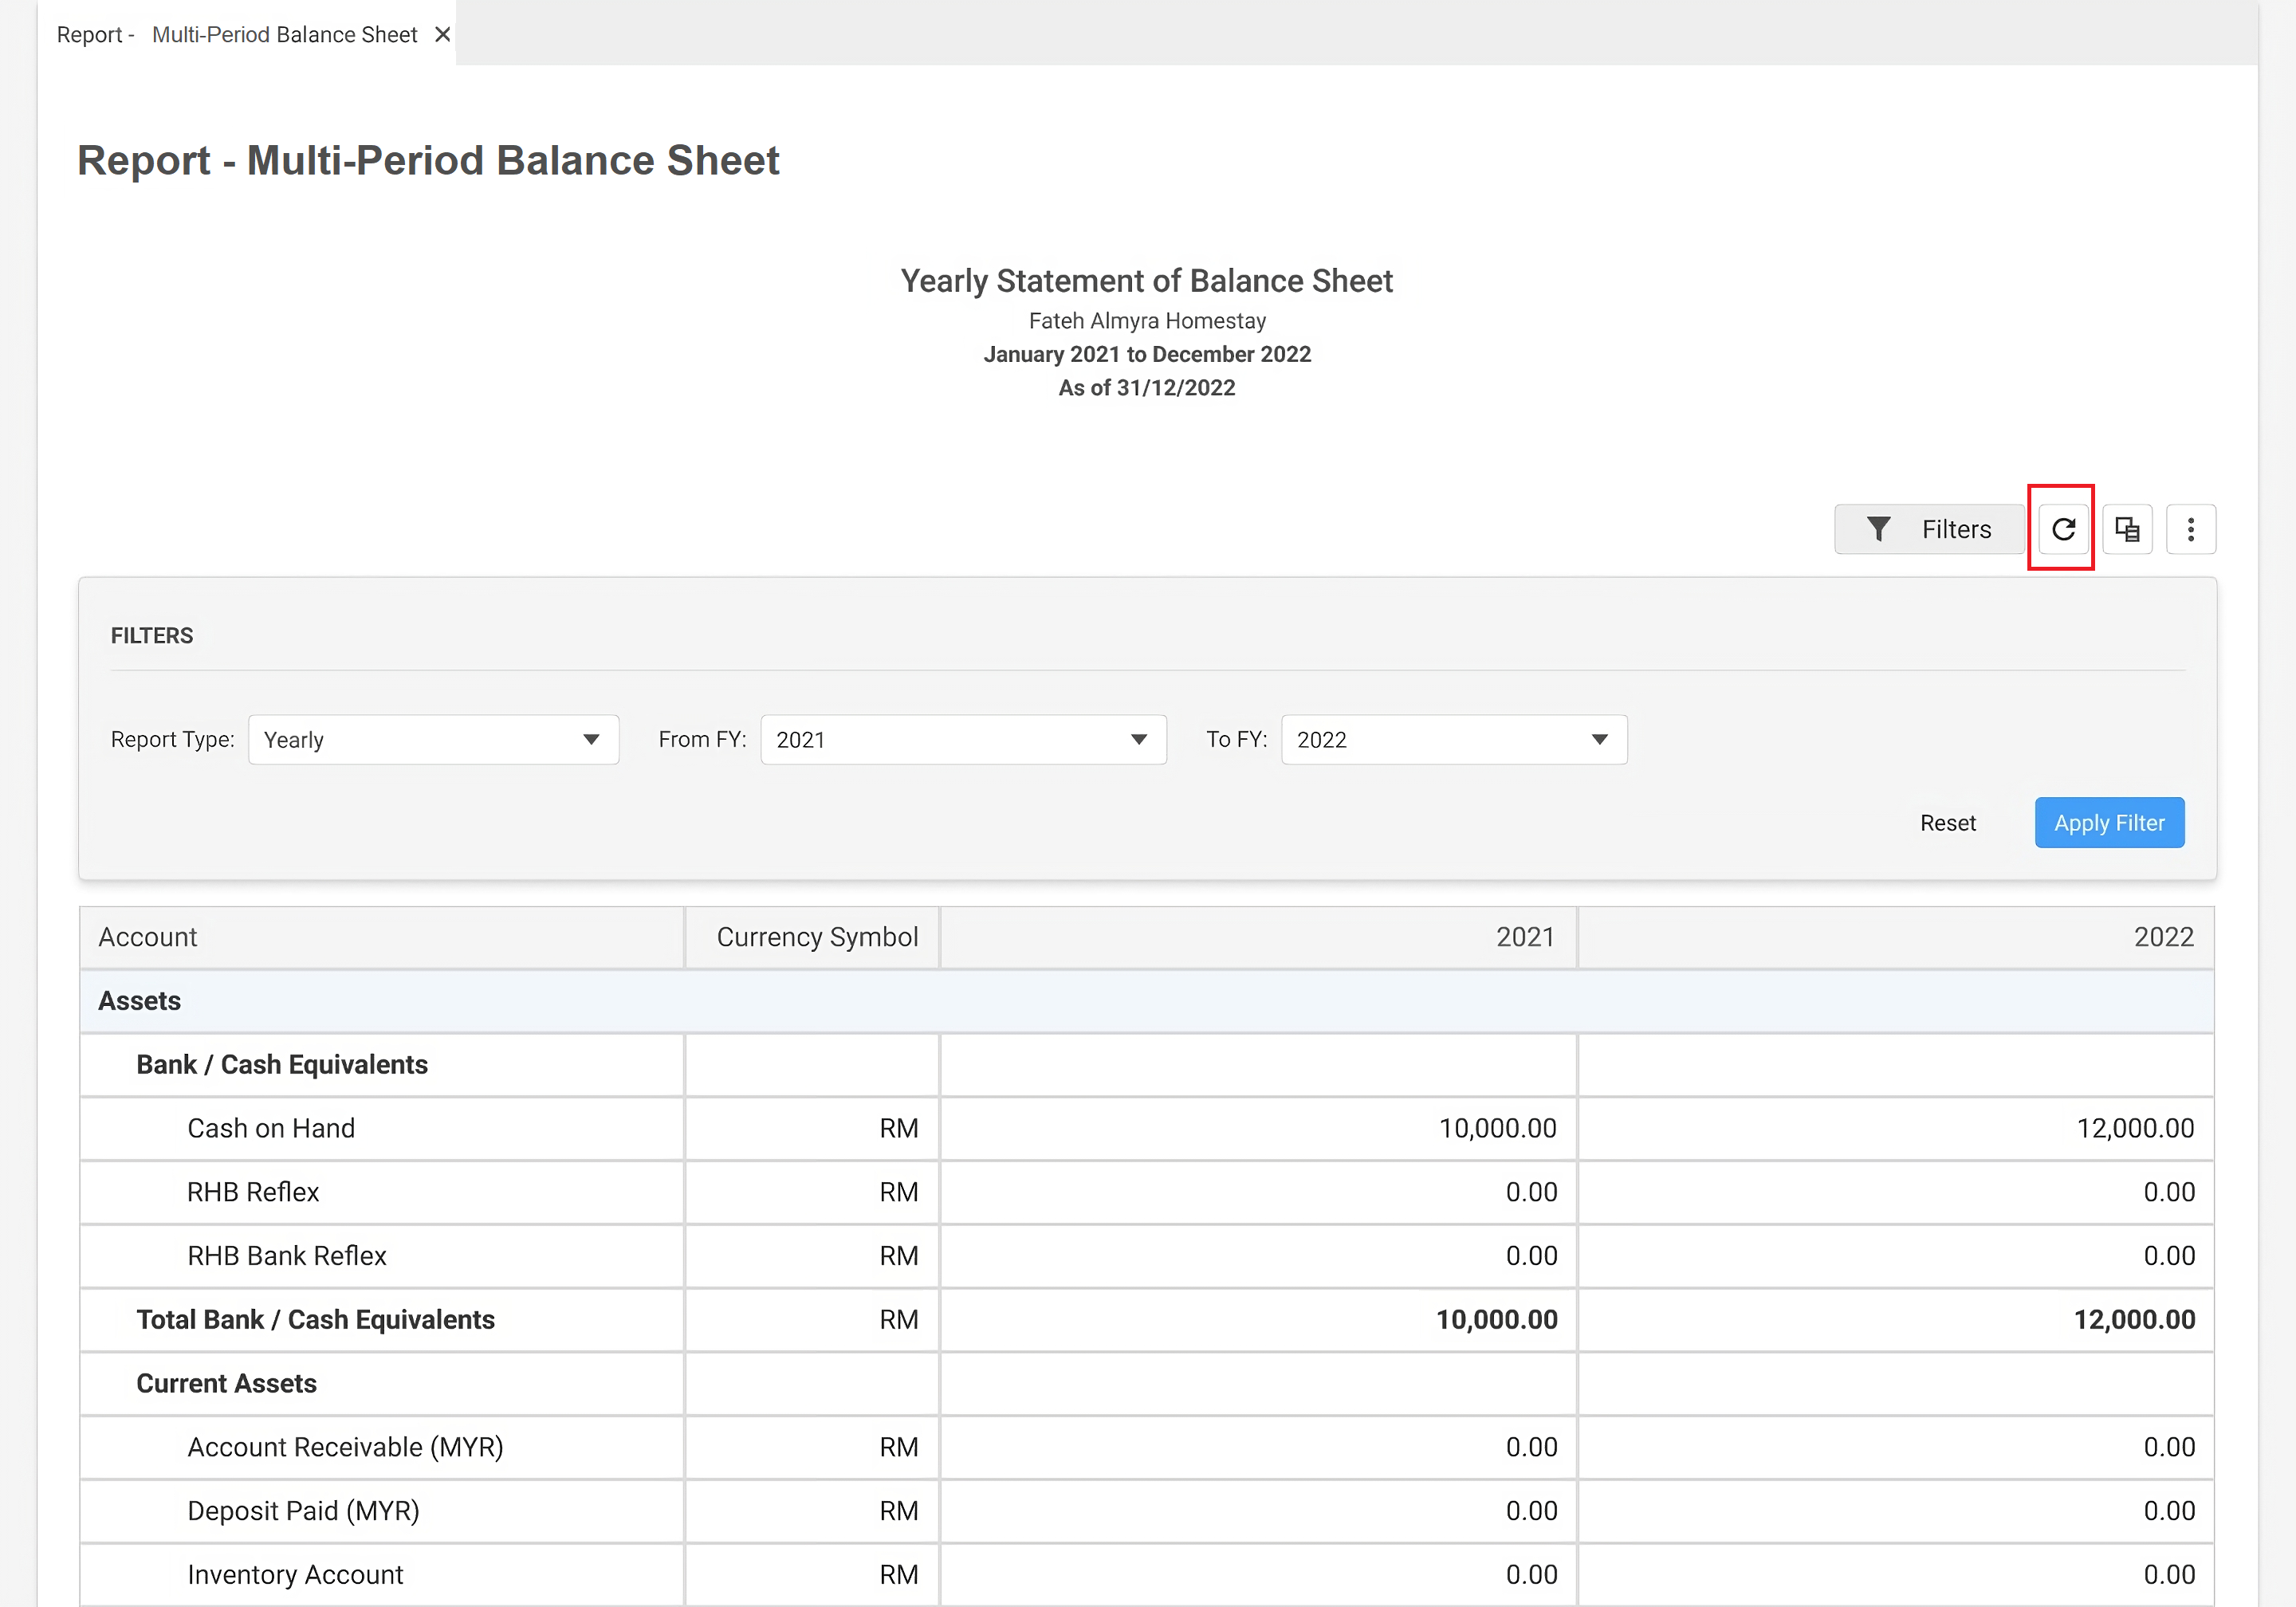Click the RHB Bank Reflex account
2296x1607 pixels.
[x=287, y=1256]
